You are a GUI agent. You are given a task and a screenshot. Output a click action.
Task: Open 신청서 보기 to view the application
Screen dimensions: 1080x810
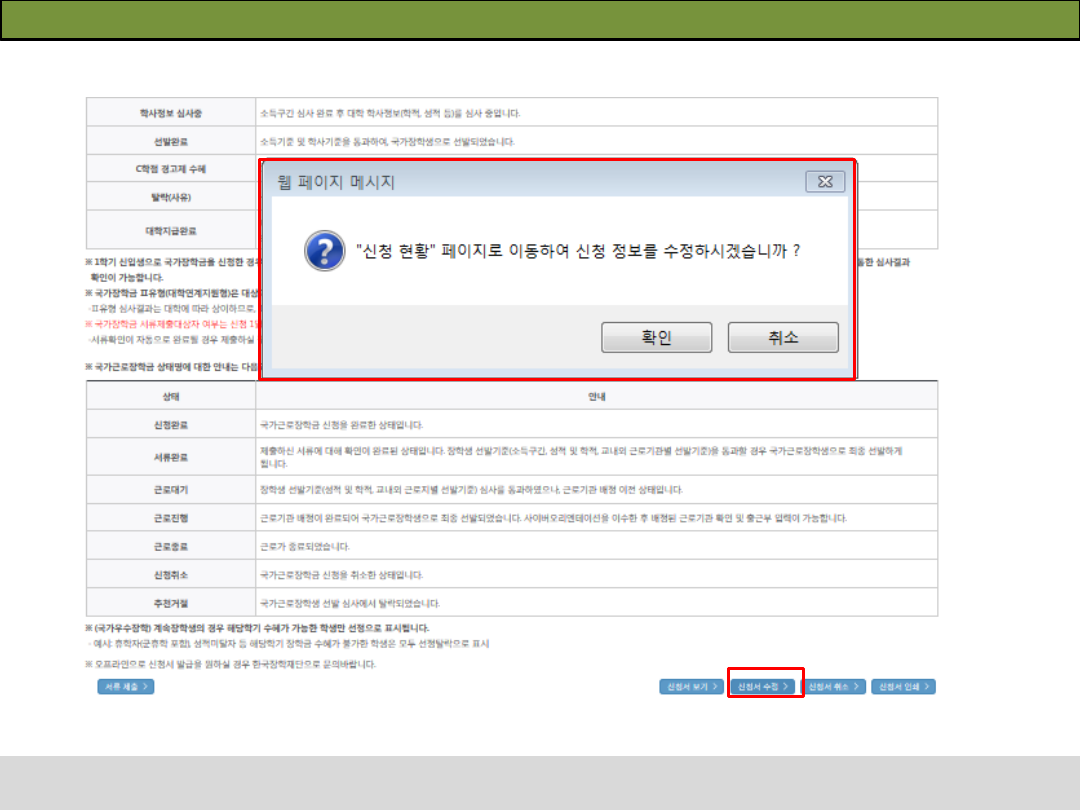[x=691, y=687]
